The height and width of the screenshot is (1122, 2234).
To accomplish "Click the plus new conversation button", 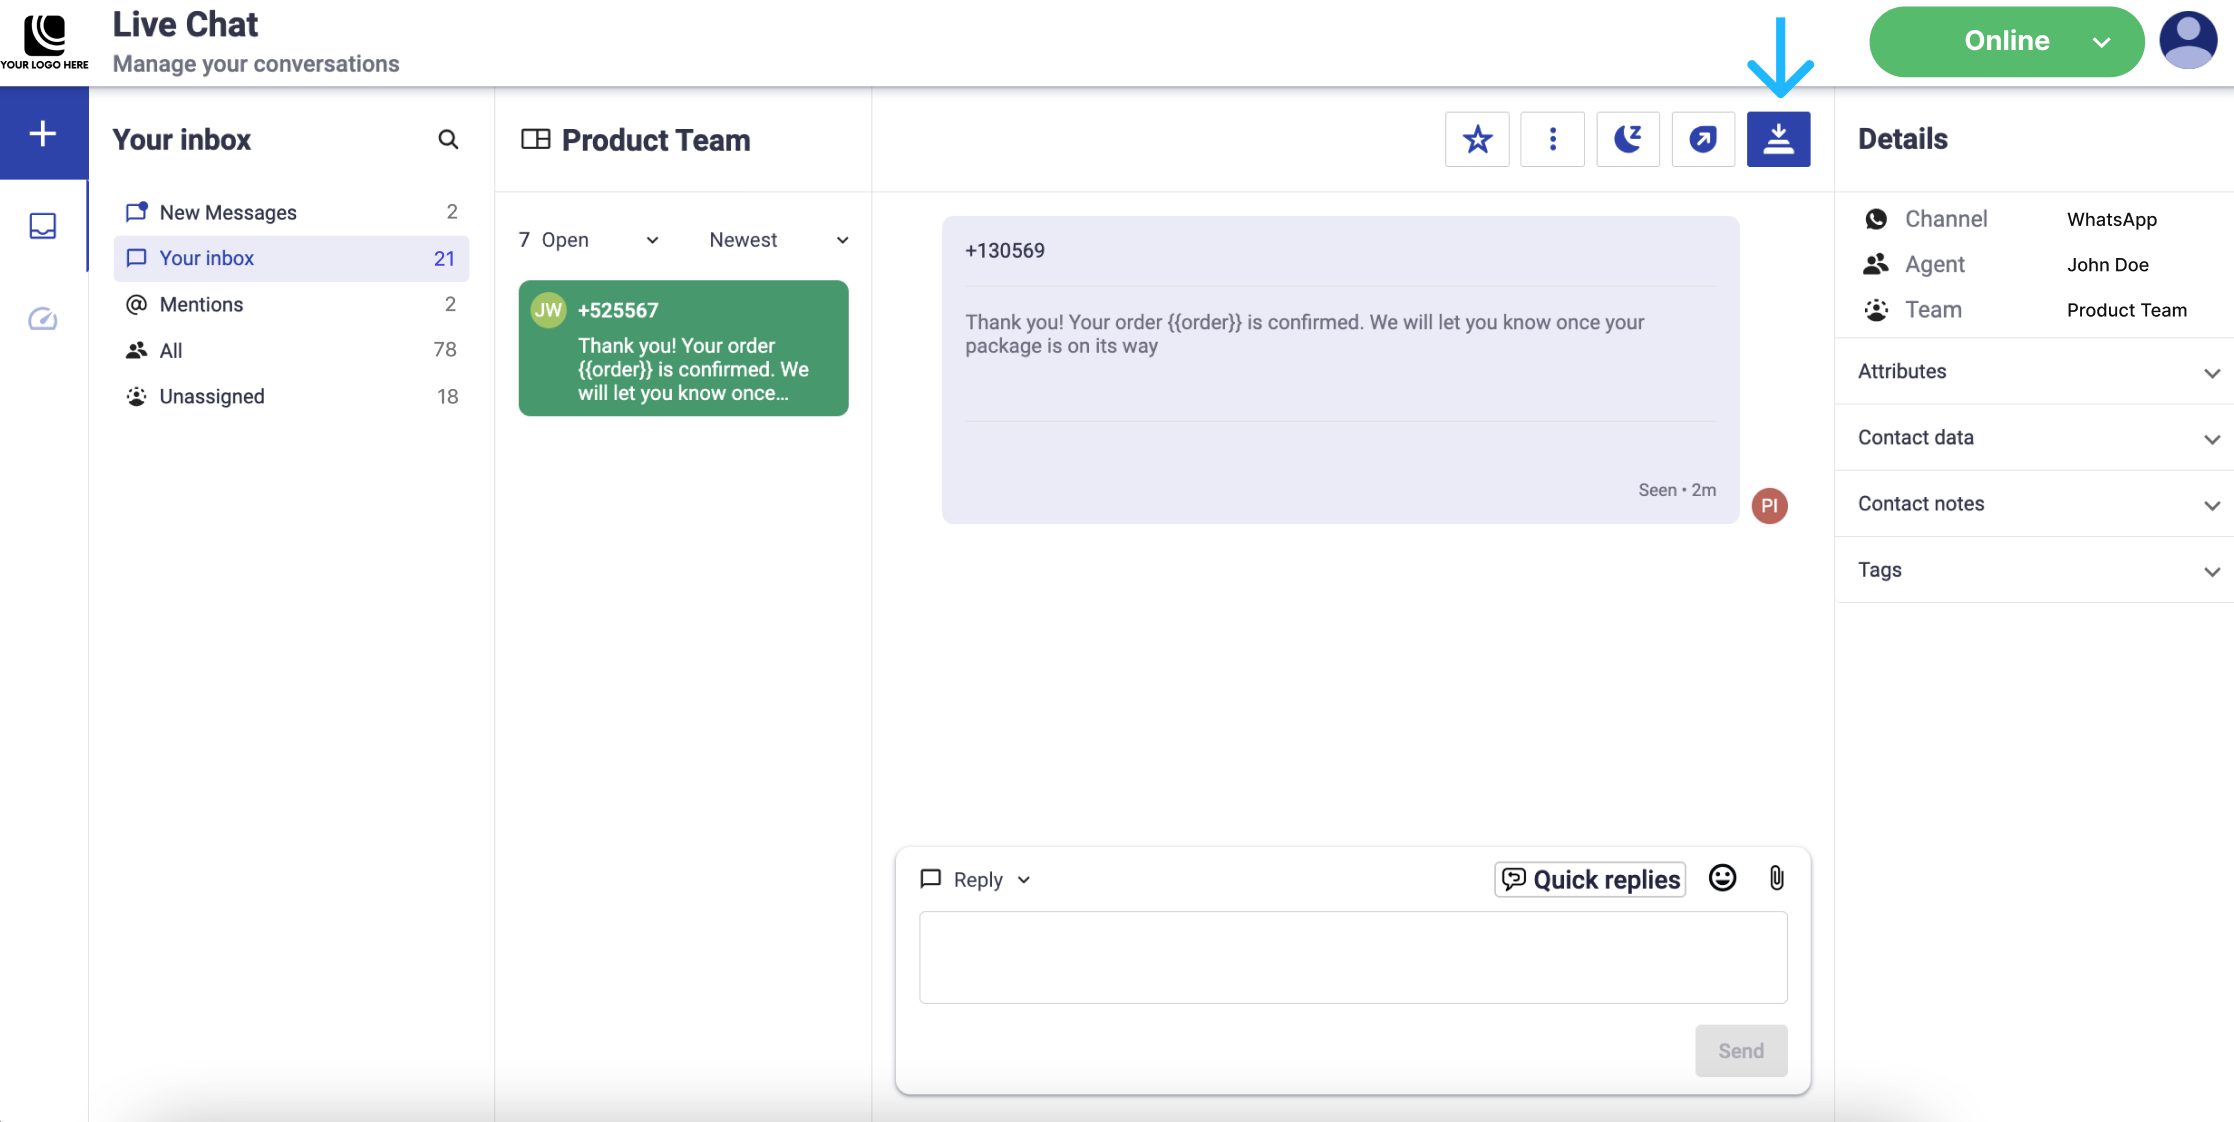I will click(43, 133).
